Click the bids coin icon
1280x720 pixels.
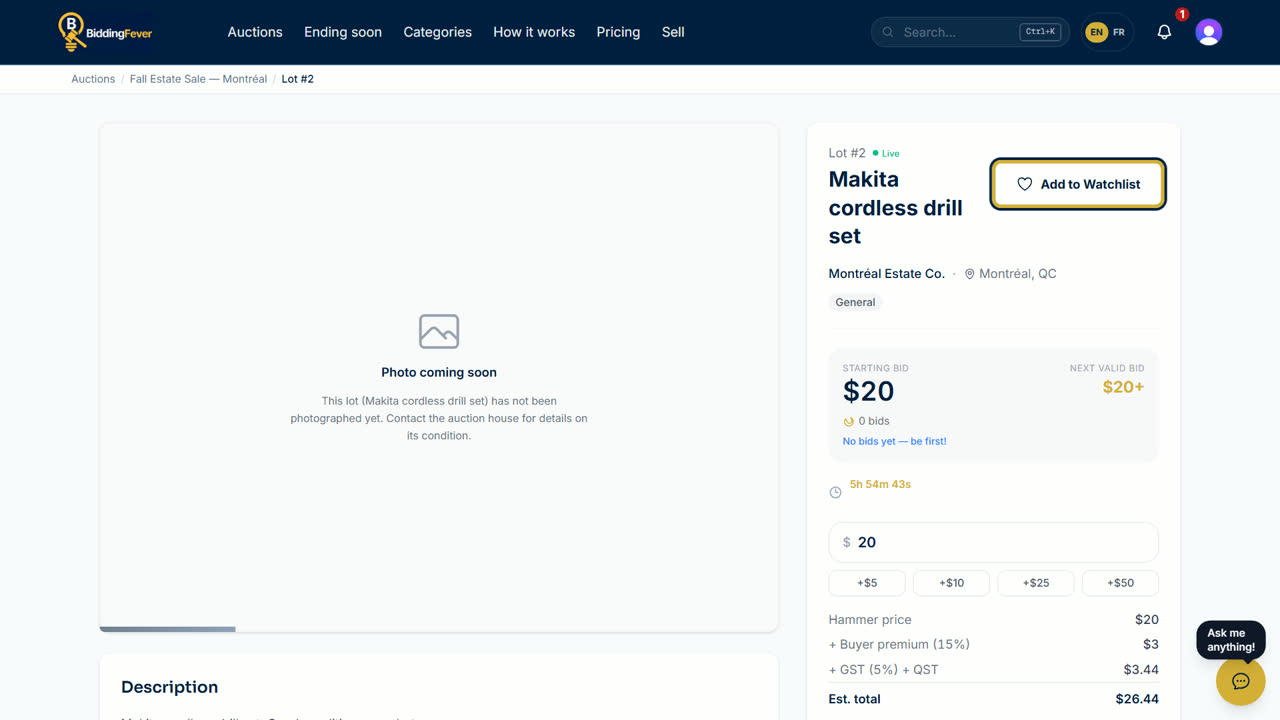[x=849, y=421]
